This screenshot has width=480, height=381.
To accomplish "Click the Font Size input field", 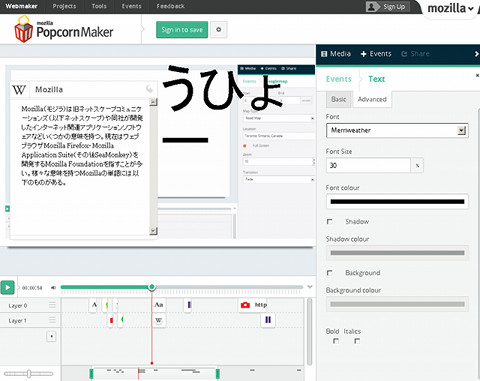I will click(368, 165).
